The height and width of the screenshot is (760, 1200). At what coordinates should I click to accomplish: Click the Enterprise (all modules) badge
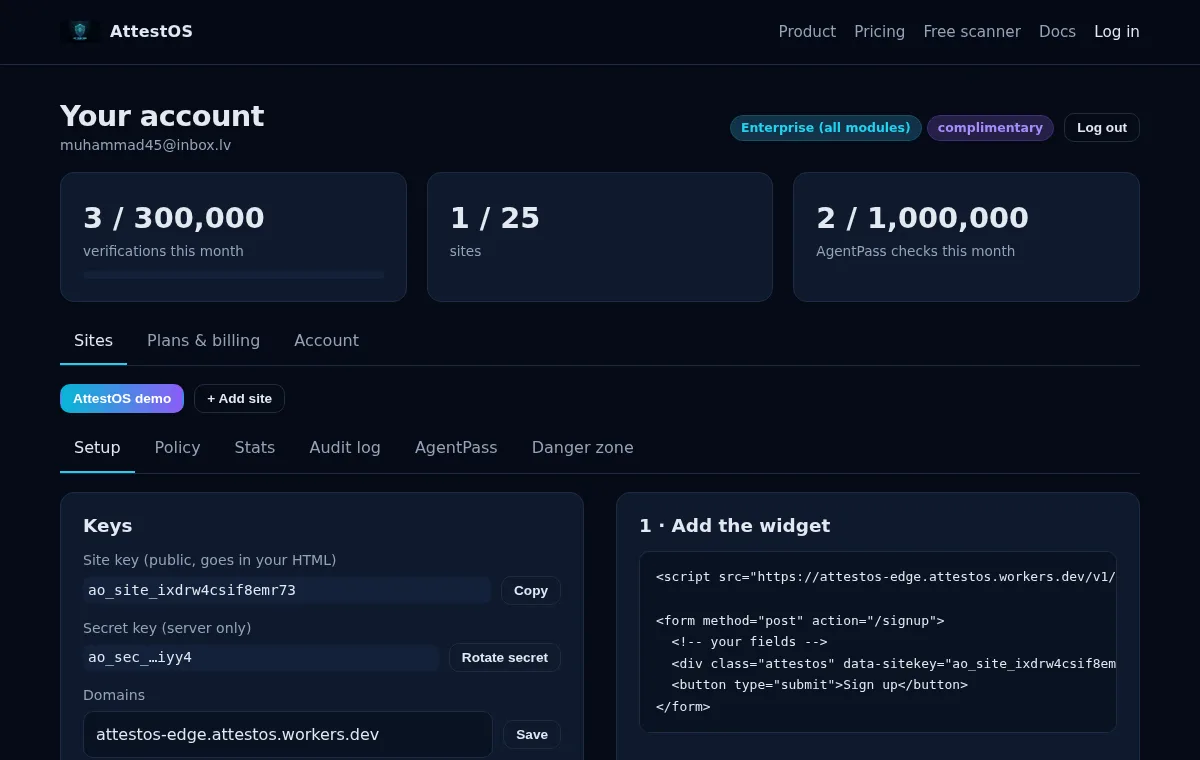point(826,128)
